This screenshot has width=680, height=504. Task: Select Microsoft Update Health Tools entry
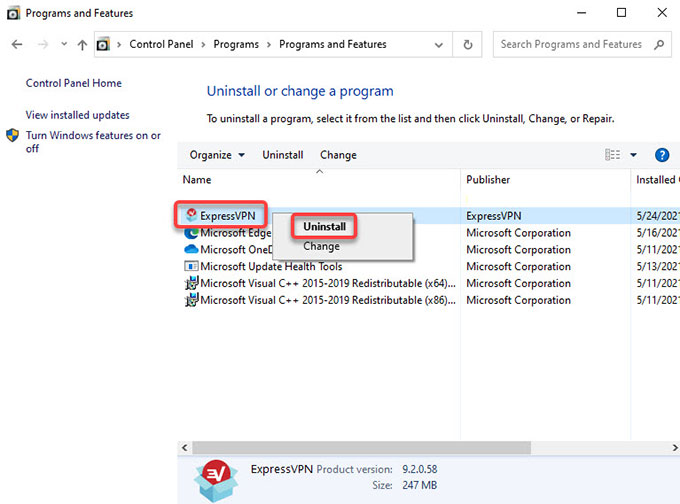pyautogui.click(x=271, y=266)
